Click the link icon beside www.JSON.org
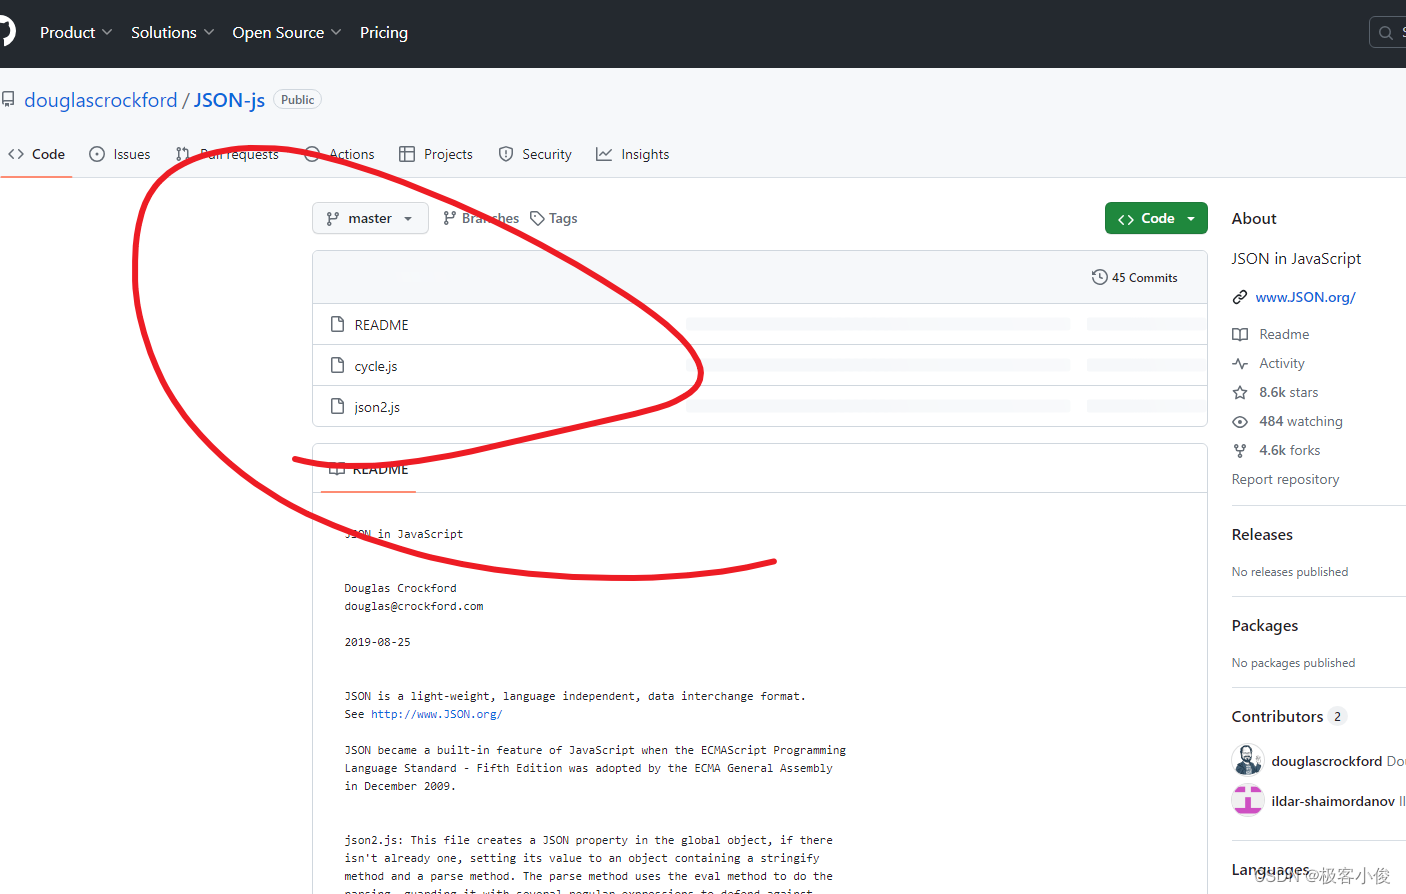 pos(1240,297)
